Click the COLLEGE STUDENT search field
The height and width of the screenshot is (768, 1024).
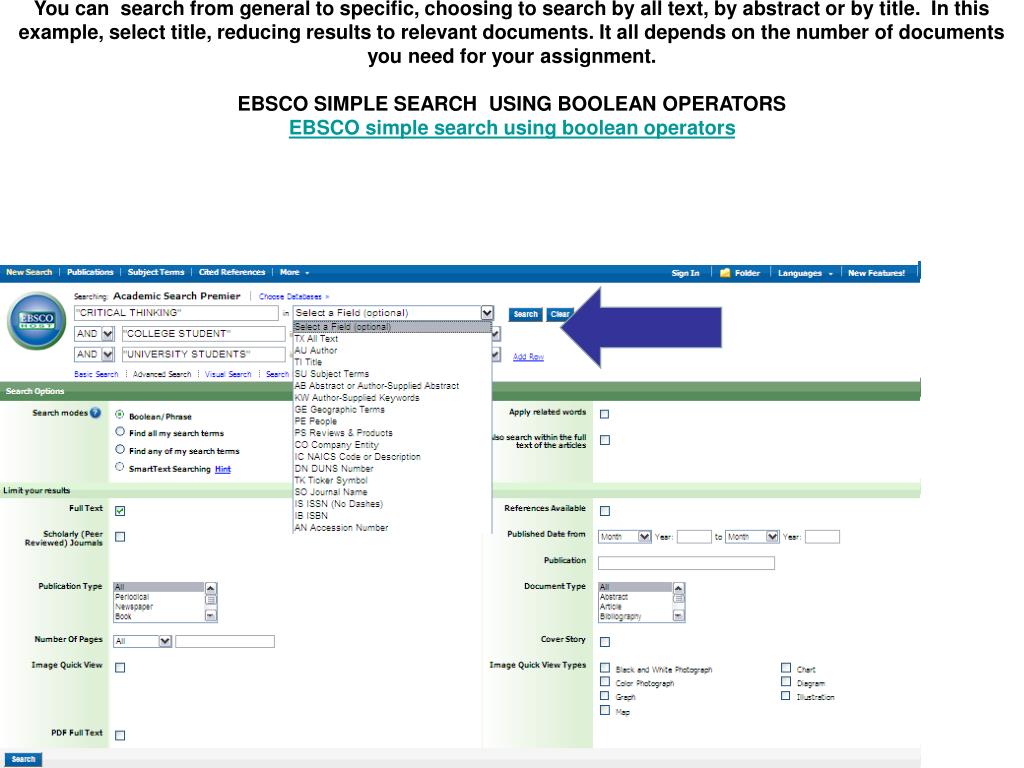point(204,334)
